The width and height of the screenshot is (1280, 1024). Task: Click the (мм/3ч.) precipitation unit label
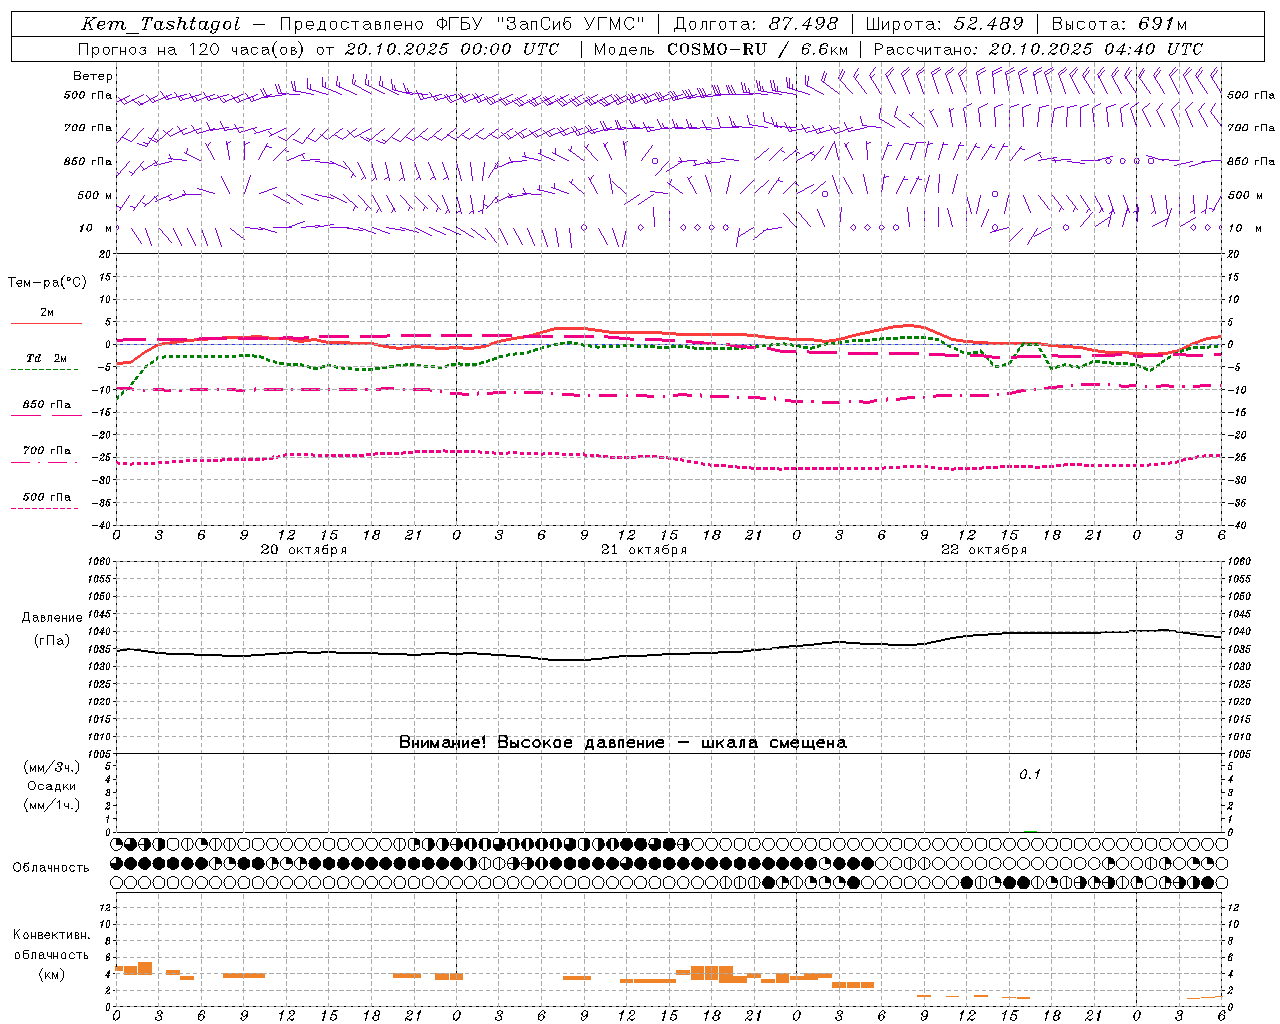coord(52,767)
